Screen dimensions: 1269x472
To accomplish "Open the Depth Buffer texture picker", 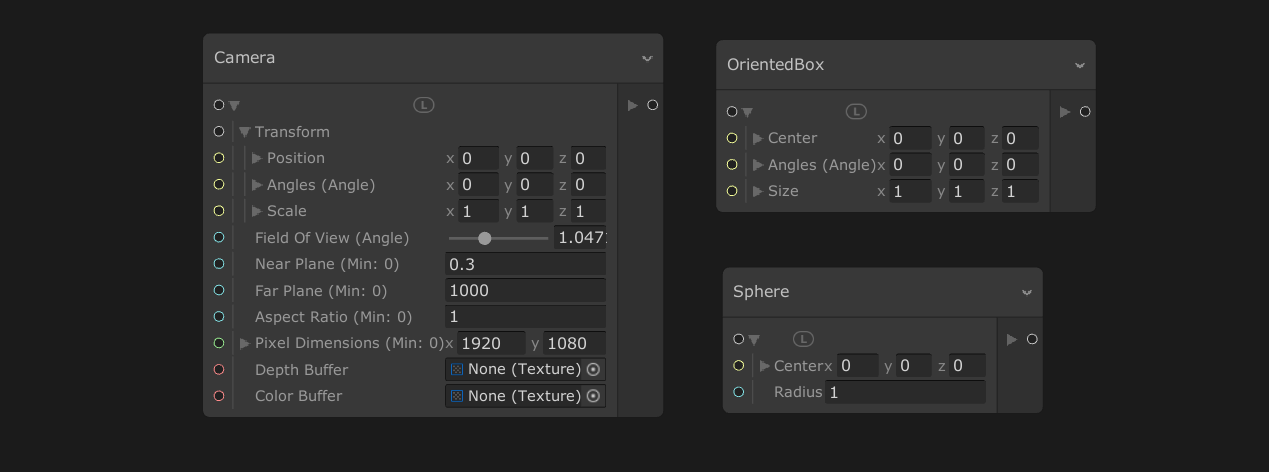I will coord(593,370).
